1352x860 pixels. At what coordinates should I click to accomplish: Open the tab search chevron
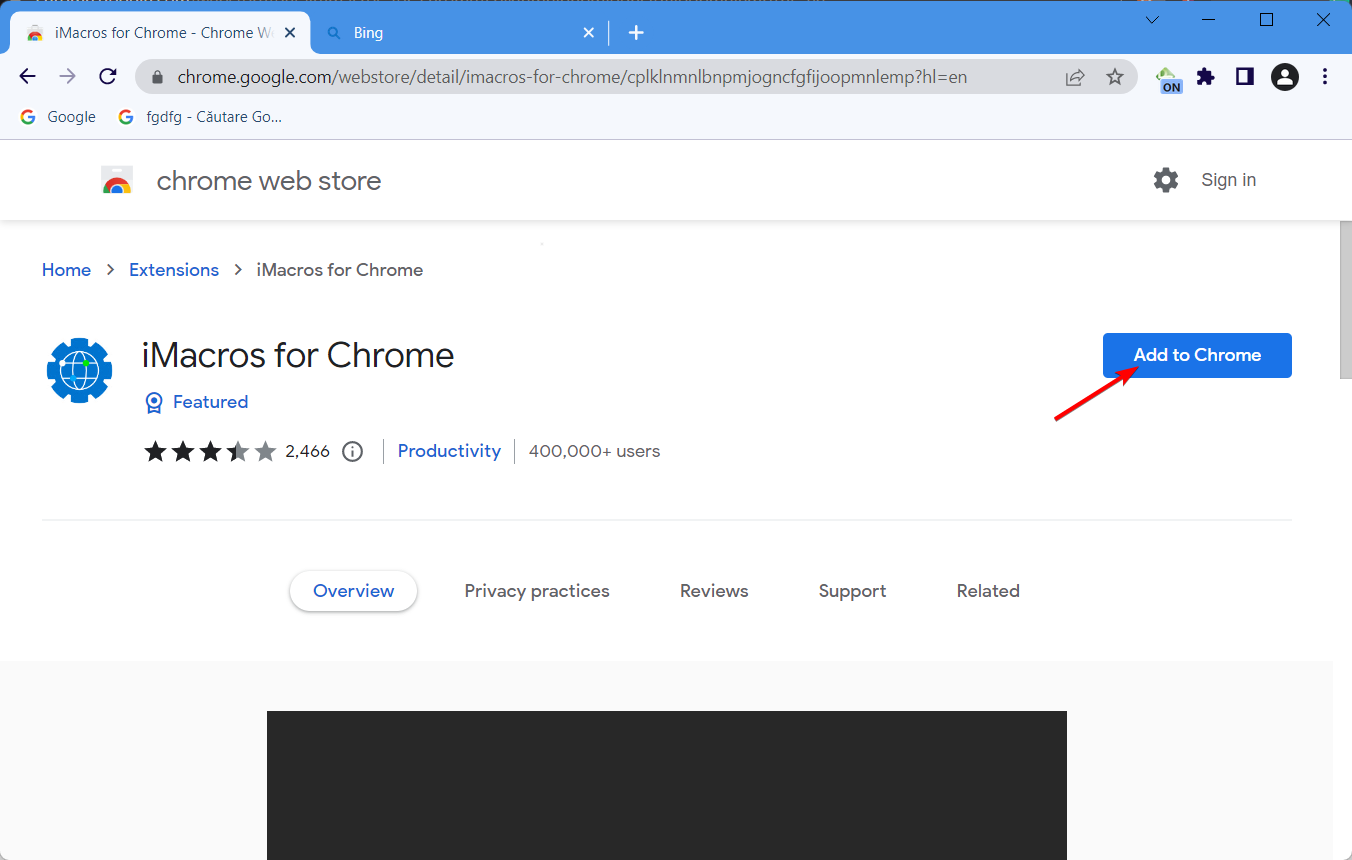coord(1153,20)
